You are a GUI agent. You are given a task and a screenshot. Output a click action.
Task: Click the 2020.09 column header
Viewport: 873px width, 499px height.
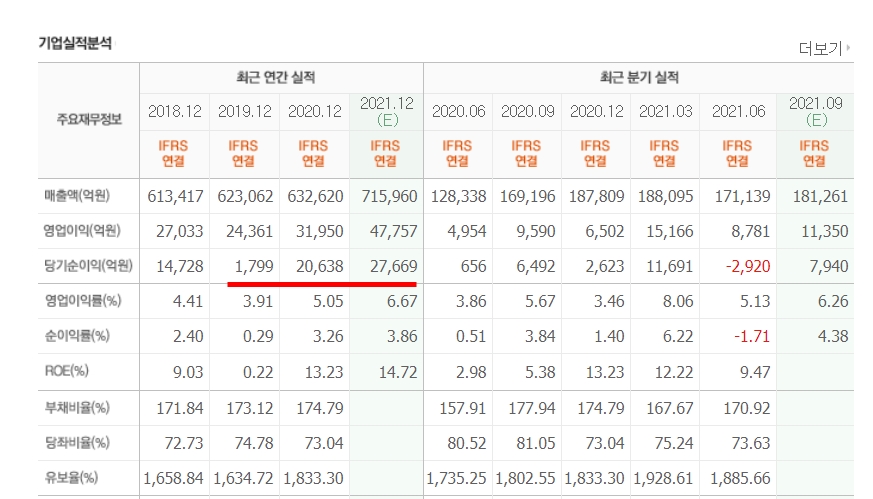point(528,111)
